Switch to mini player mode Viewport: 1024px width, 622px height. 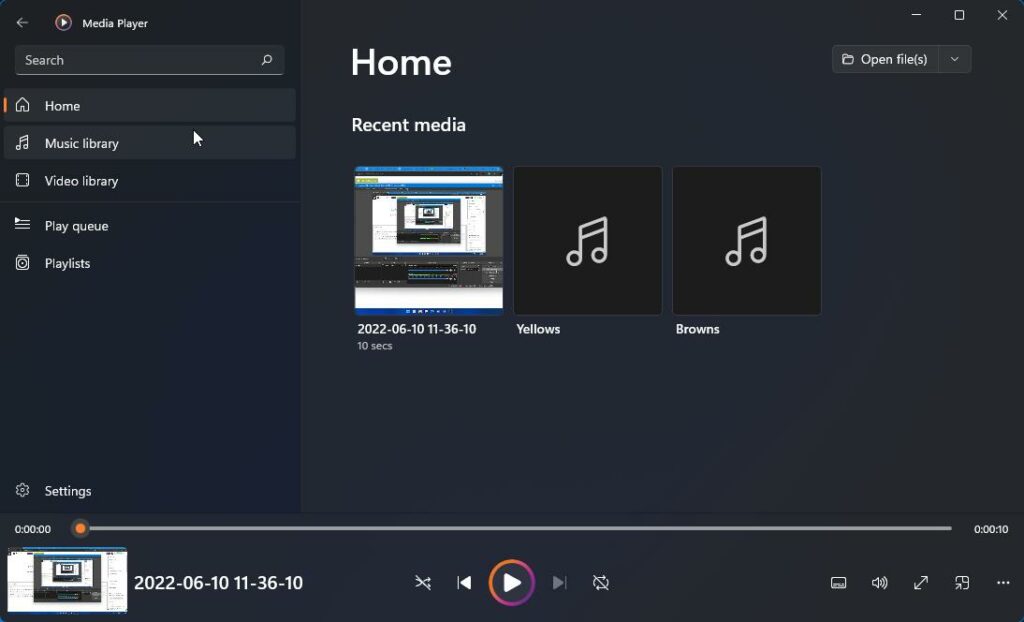click(x=961, y=582)
